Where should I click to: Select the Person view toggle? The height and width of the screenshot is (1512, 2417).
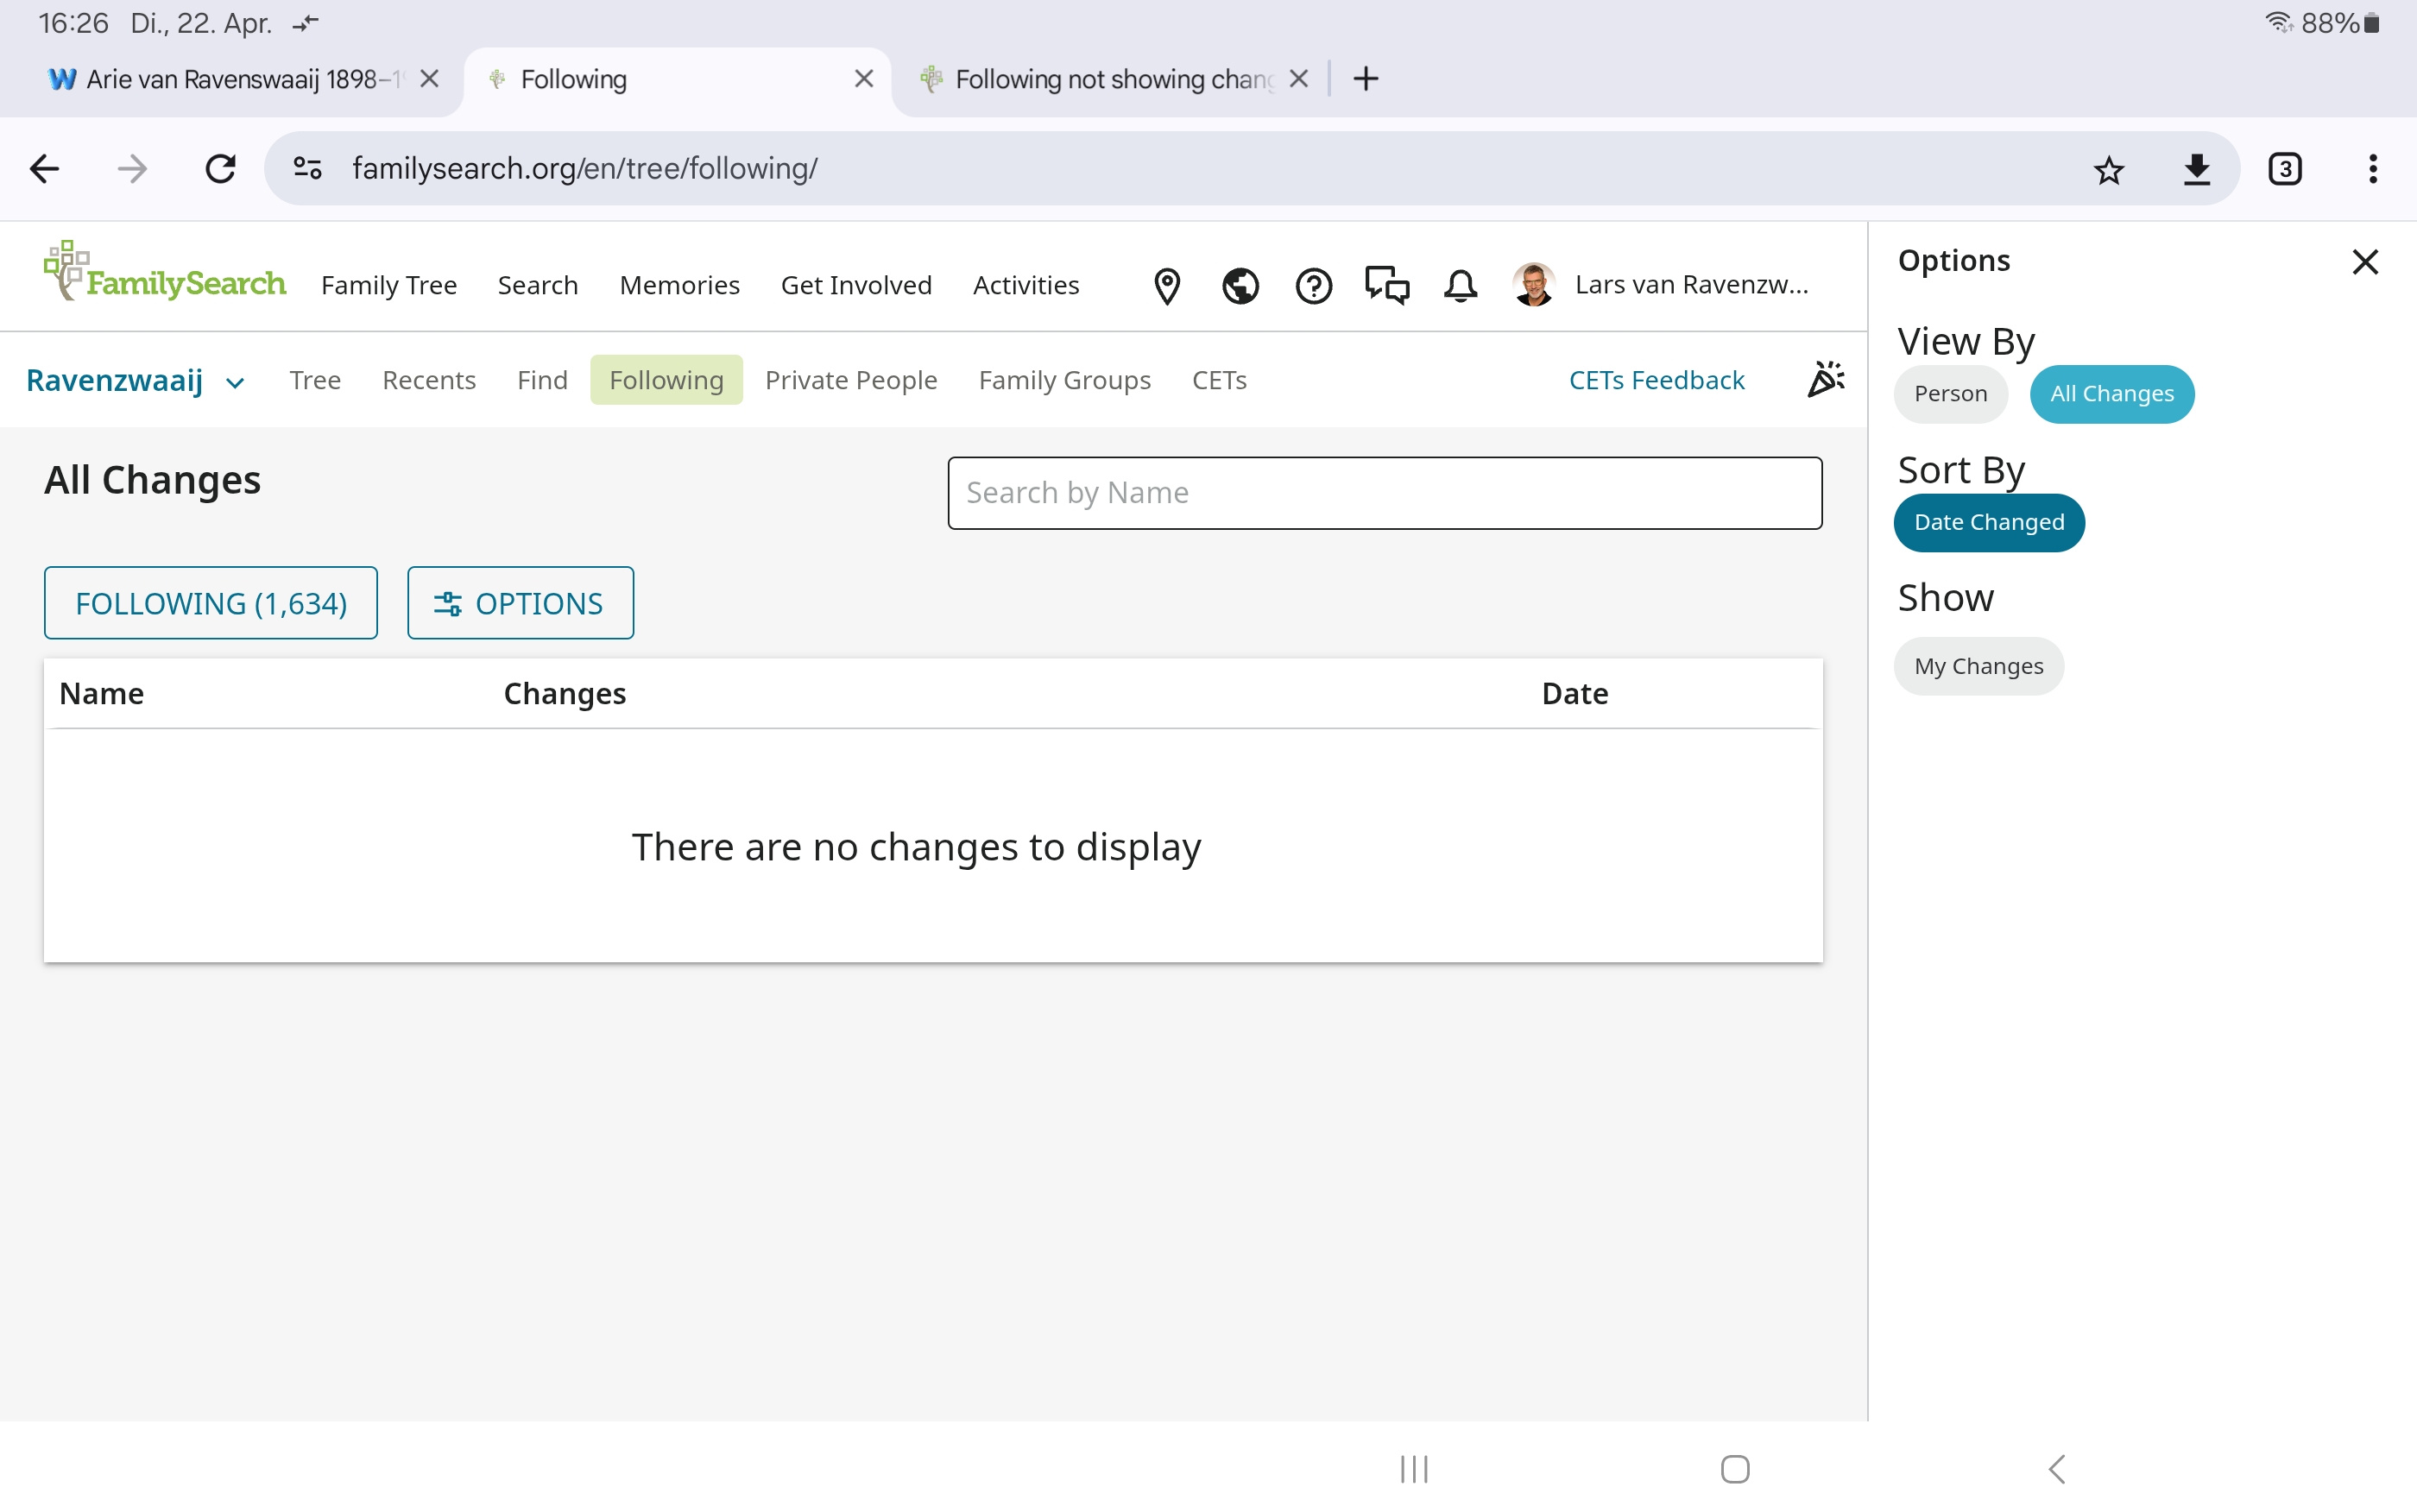(x=1950, y=394)
